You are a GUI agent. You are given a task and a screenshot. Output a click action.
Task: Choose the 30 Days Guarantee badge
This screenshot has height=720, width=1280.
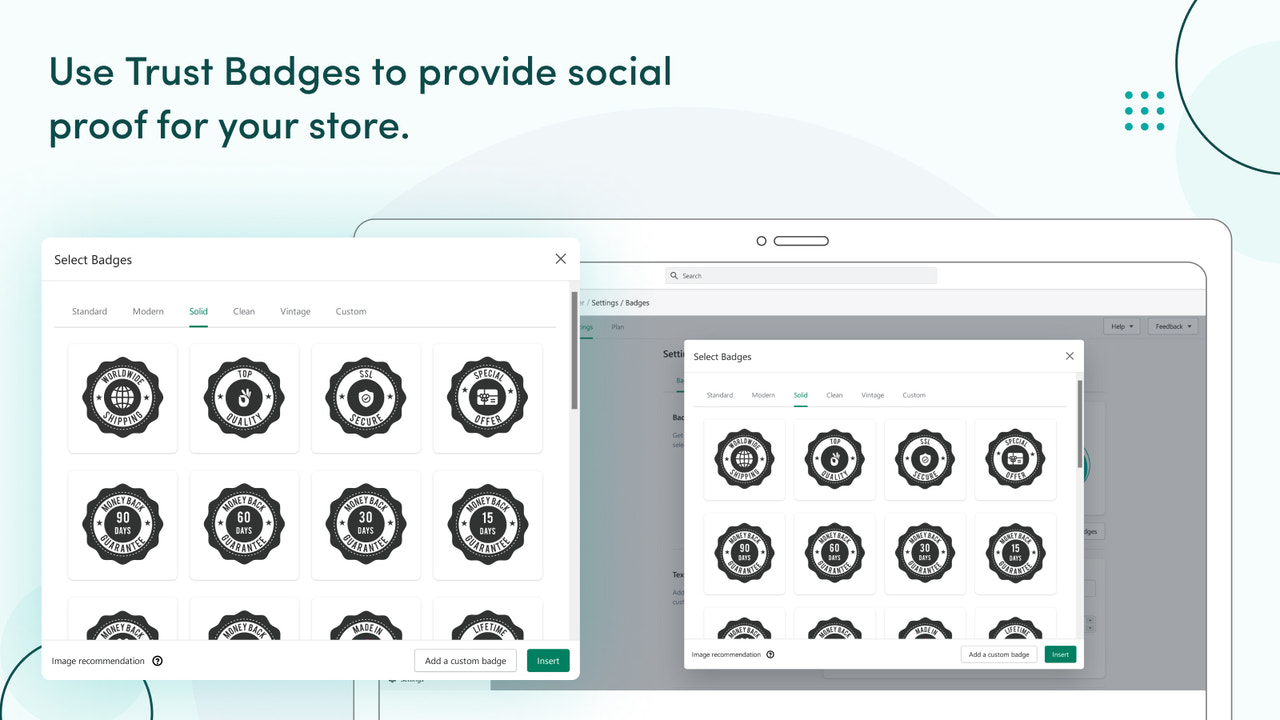coord(366,524)
